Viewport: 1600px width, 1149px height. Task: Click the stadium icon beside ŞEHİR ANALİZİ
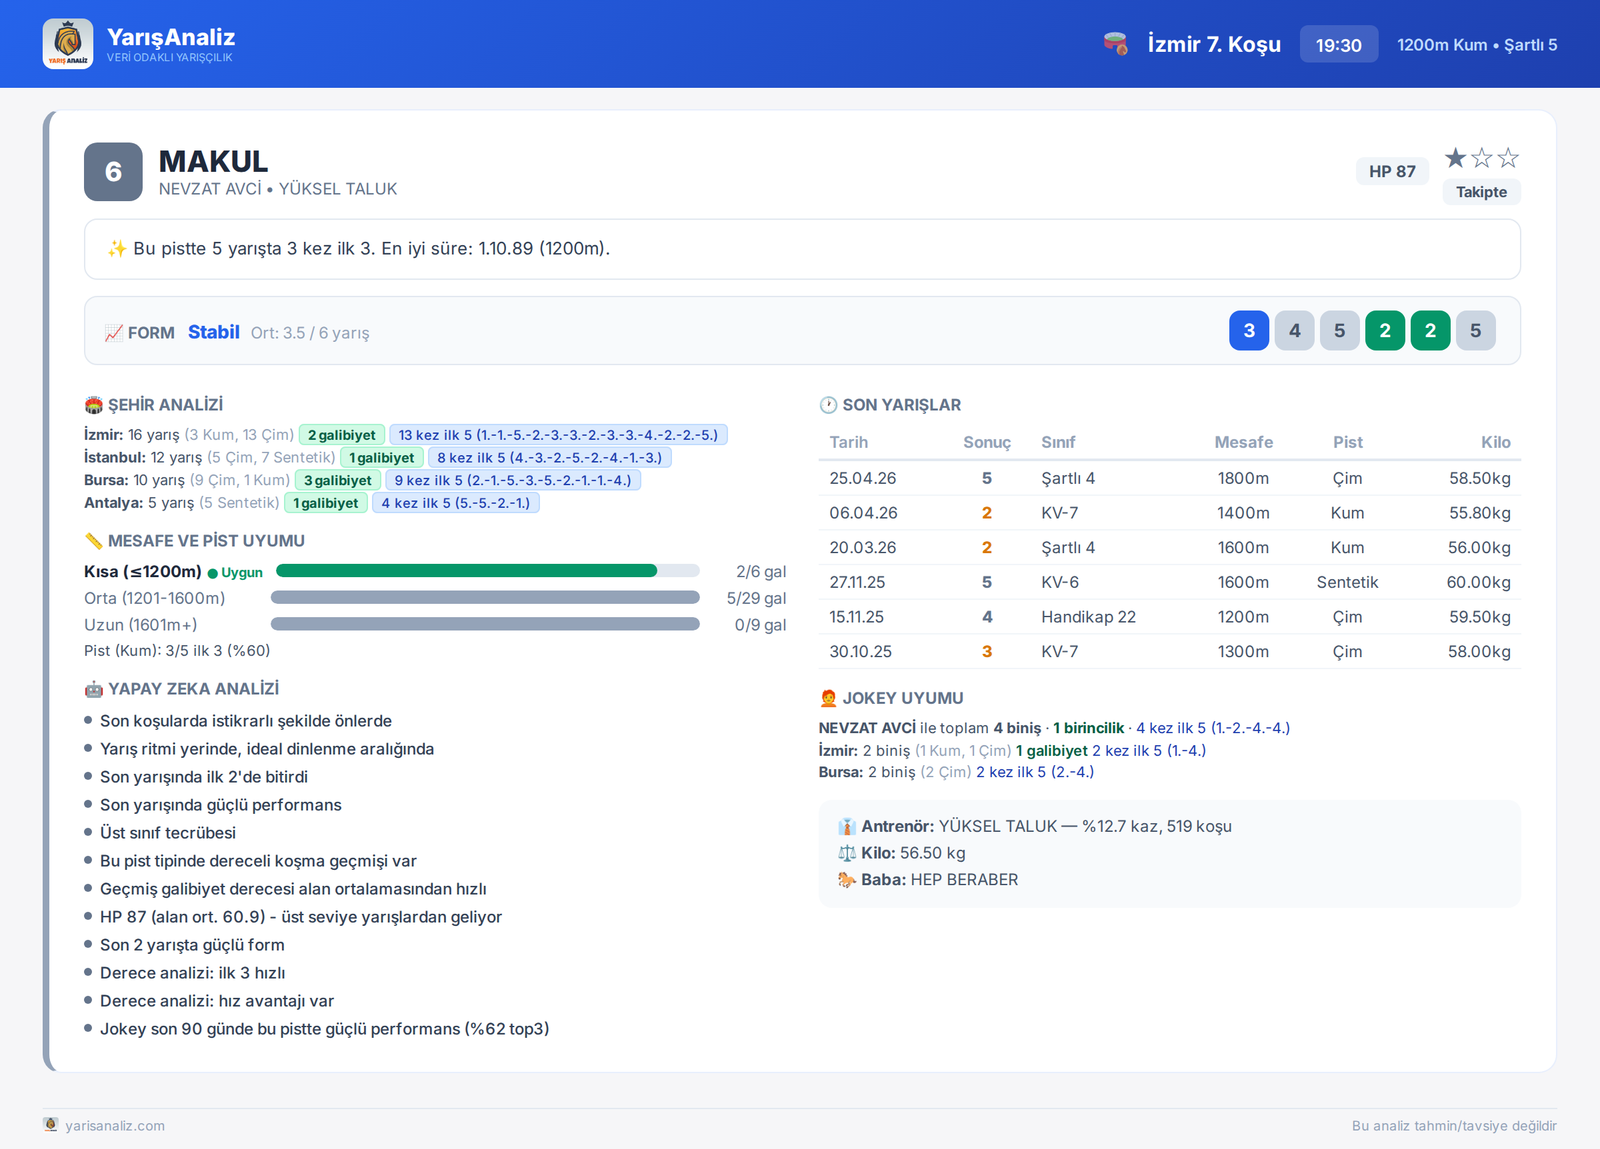93,405
